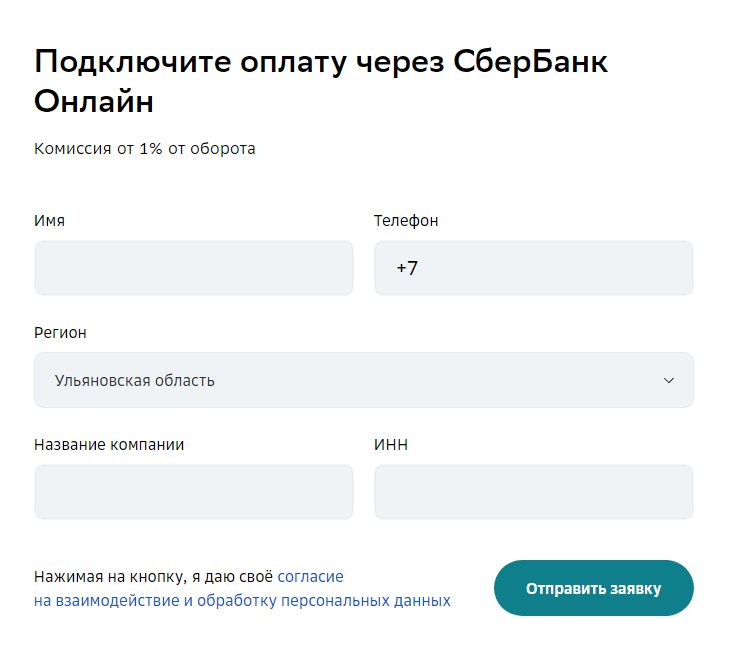Click the Подключите оплату через СберБанк heading
The height and width of the screenshot is (655, 740).
tap(321, 62)
